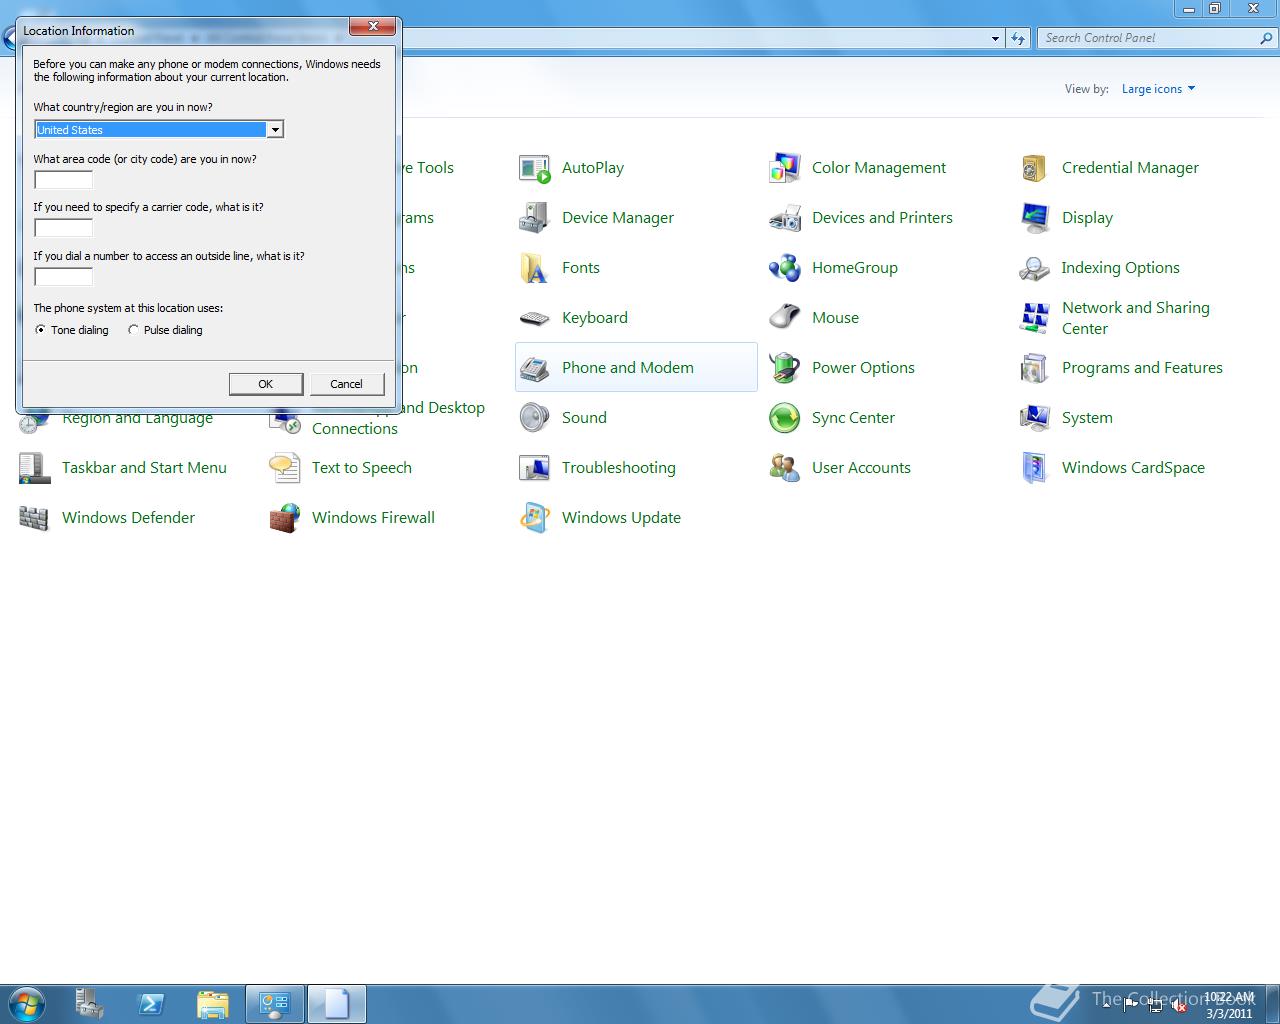Open Credential Manager icon
This screenshot has width=1280, height=1024.
1035,168
